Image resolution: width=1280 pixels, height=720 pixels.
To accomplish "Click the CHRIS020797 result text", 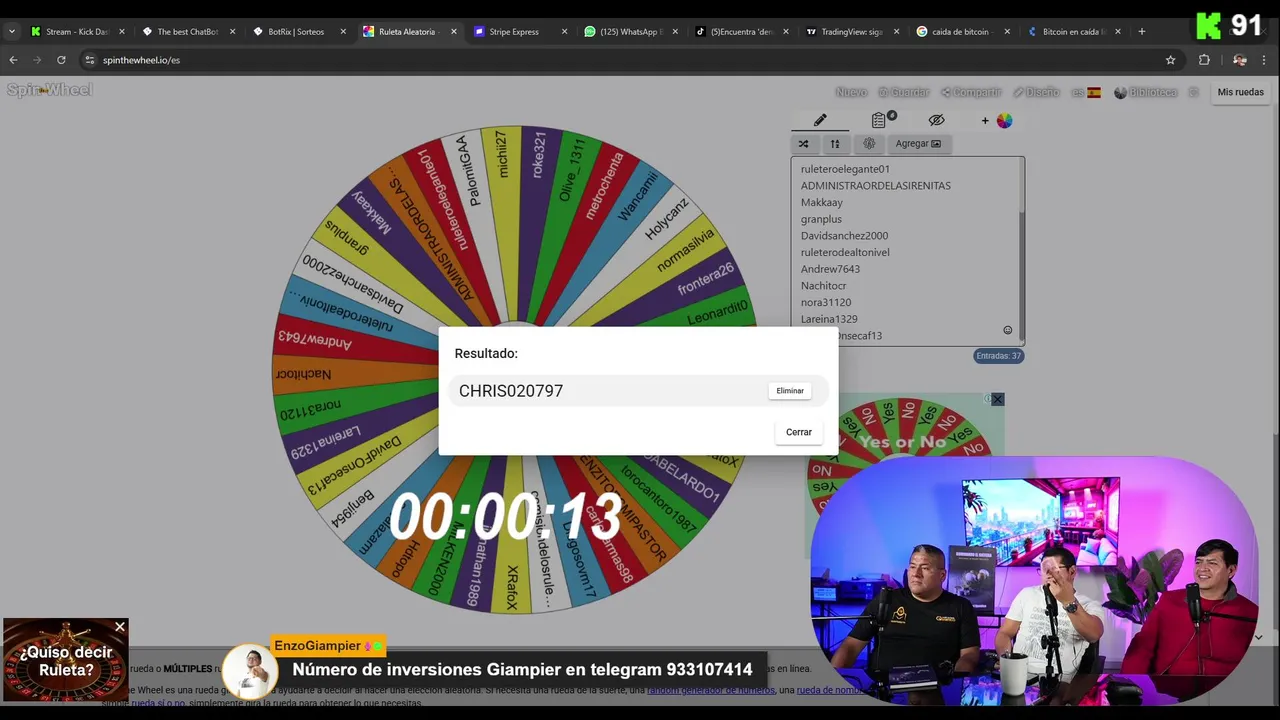I will (511, 391).
